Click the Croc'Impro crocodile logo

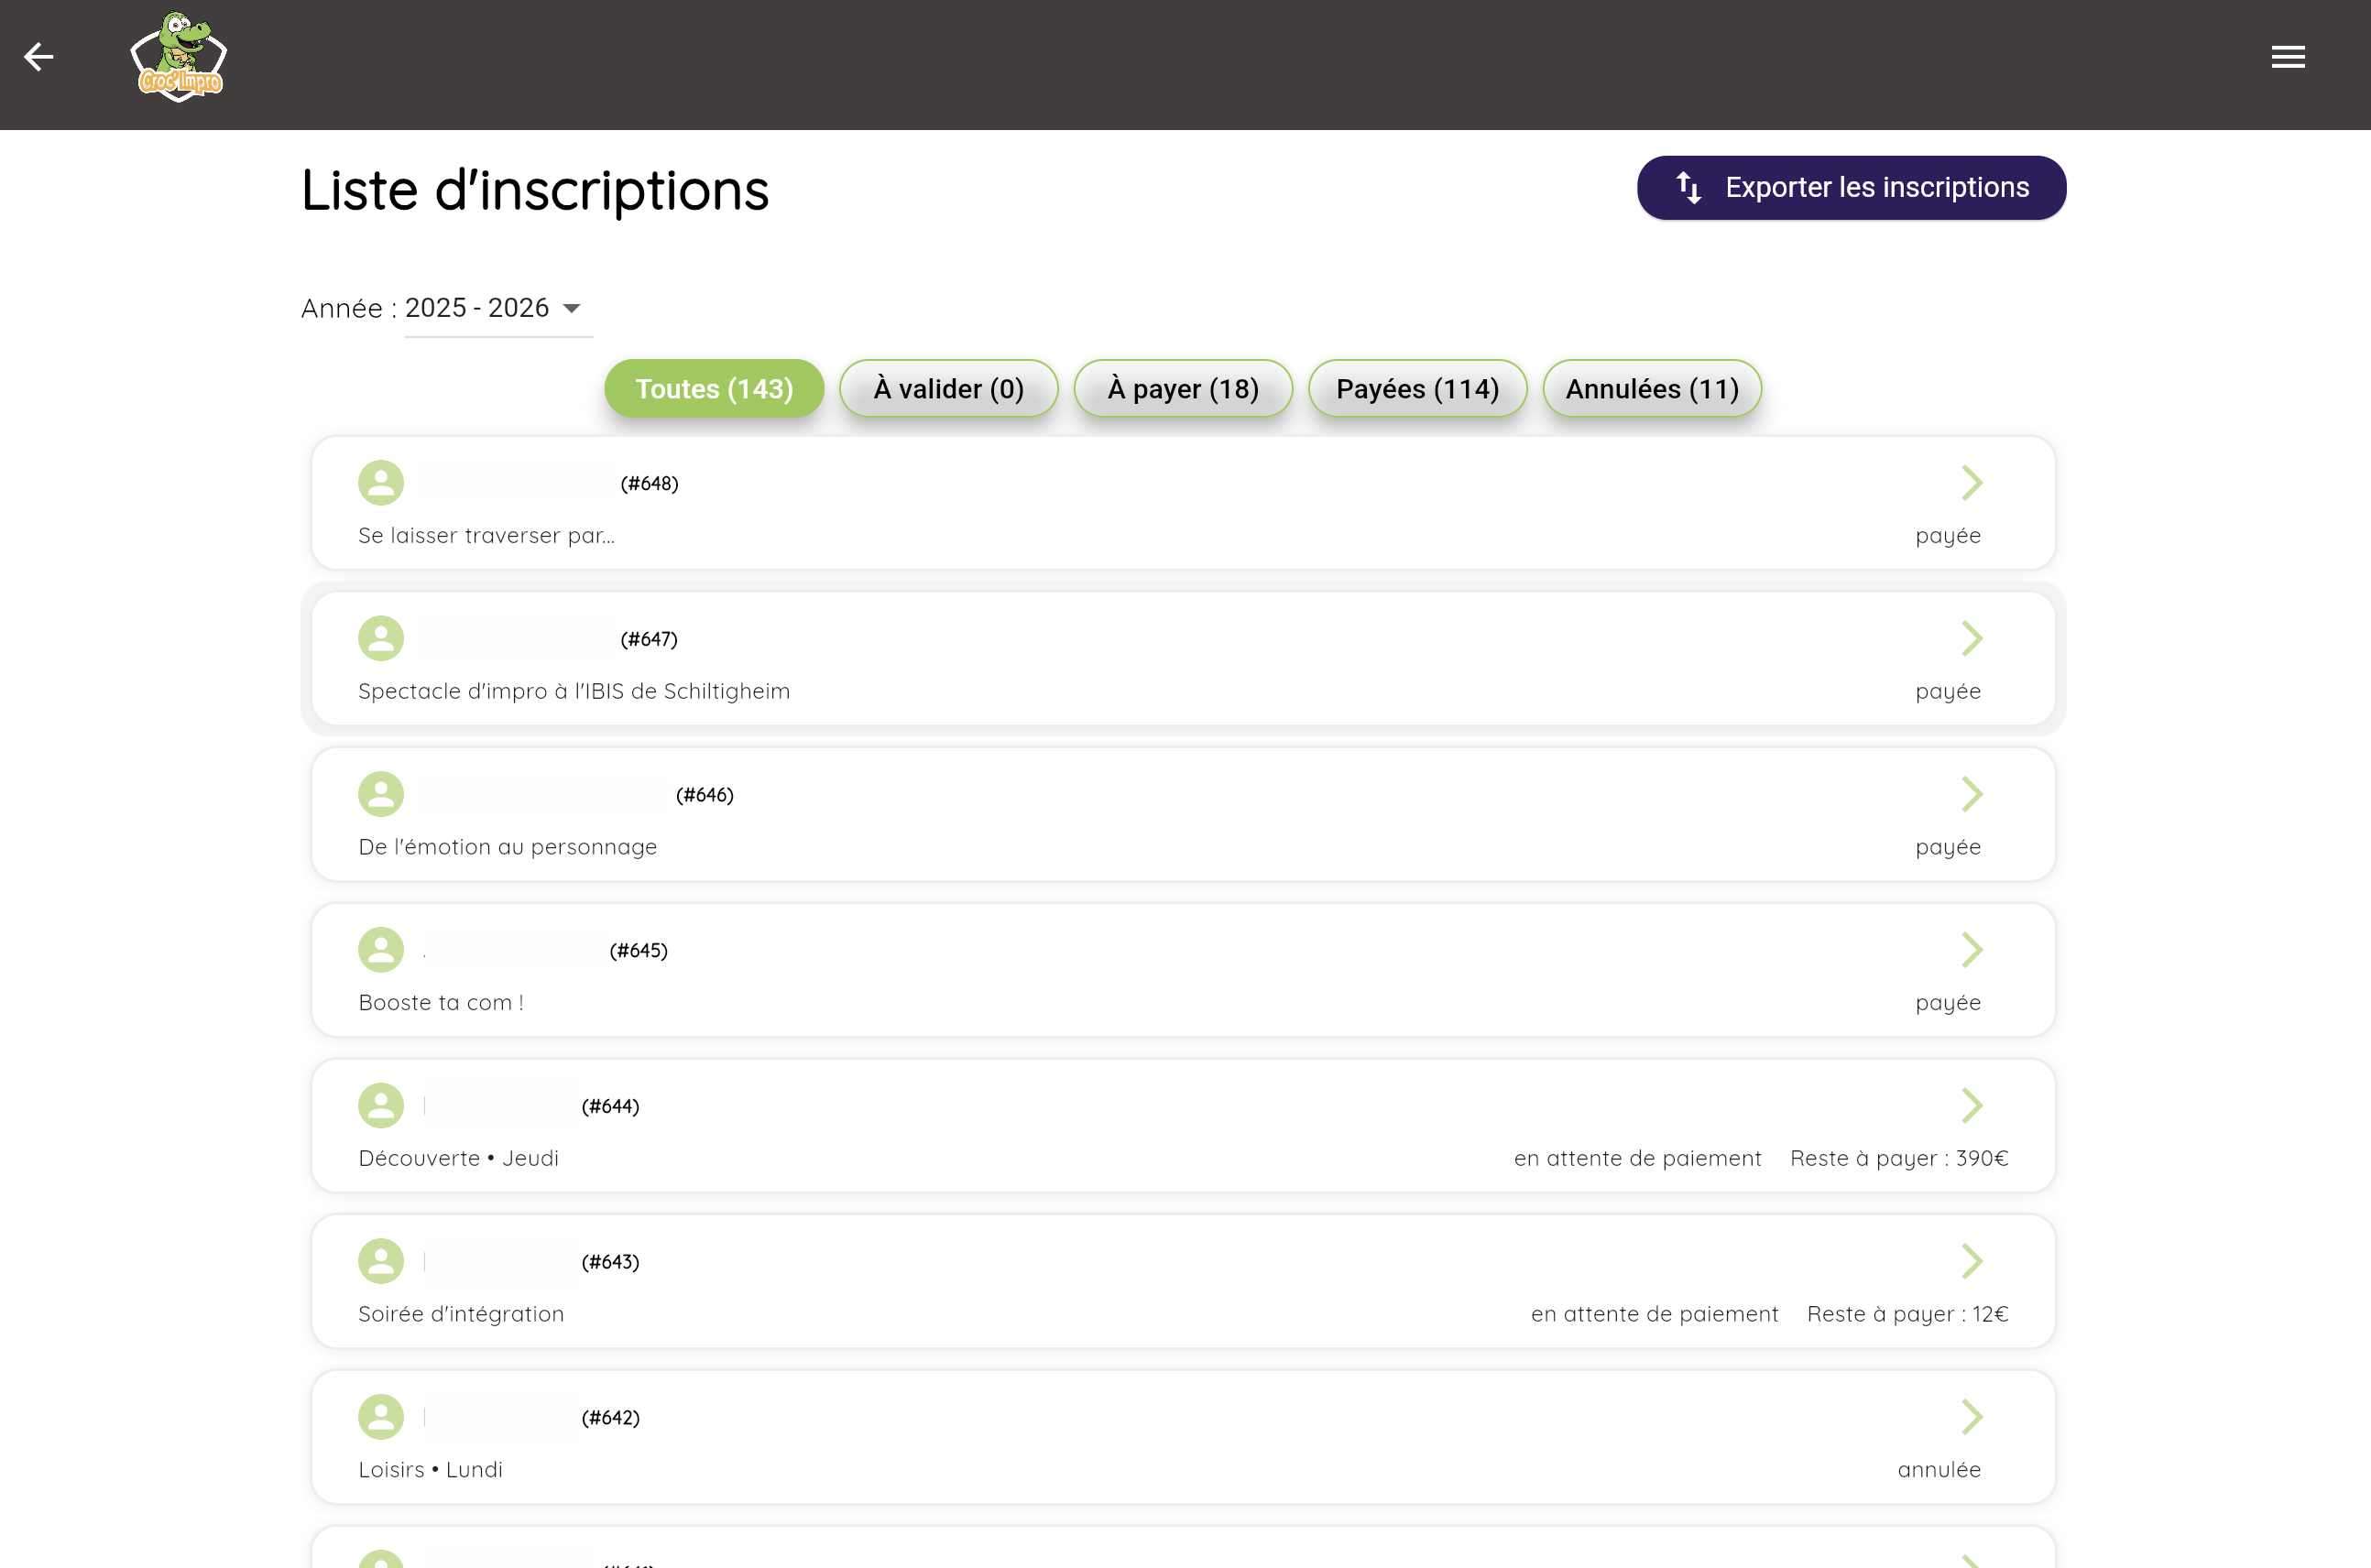[x=178, y=57]
